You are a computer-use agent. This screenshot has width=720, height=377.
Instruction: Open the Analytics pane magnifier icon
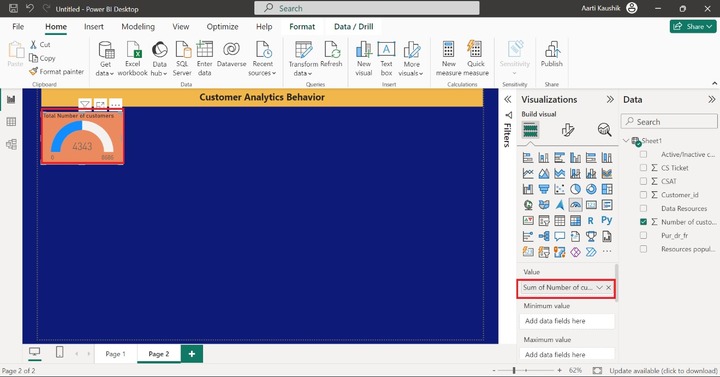pos(604,130)
